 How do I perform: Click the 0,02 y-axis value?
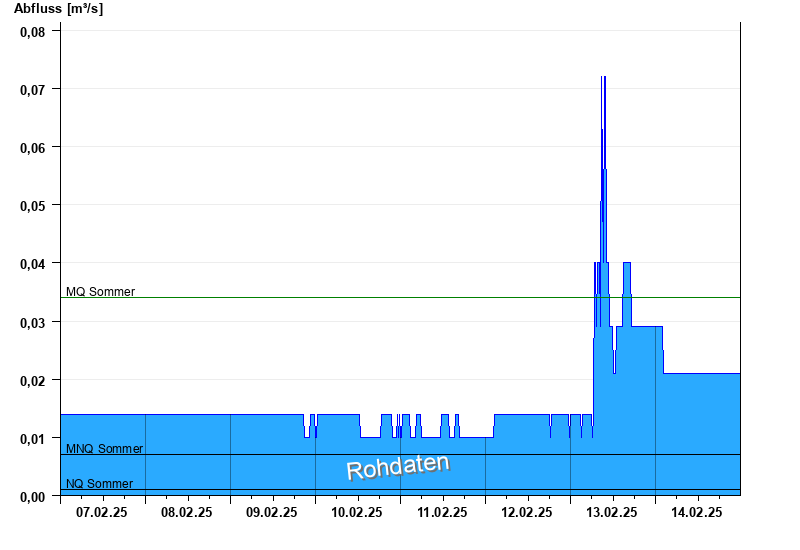click(33, 381)
